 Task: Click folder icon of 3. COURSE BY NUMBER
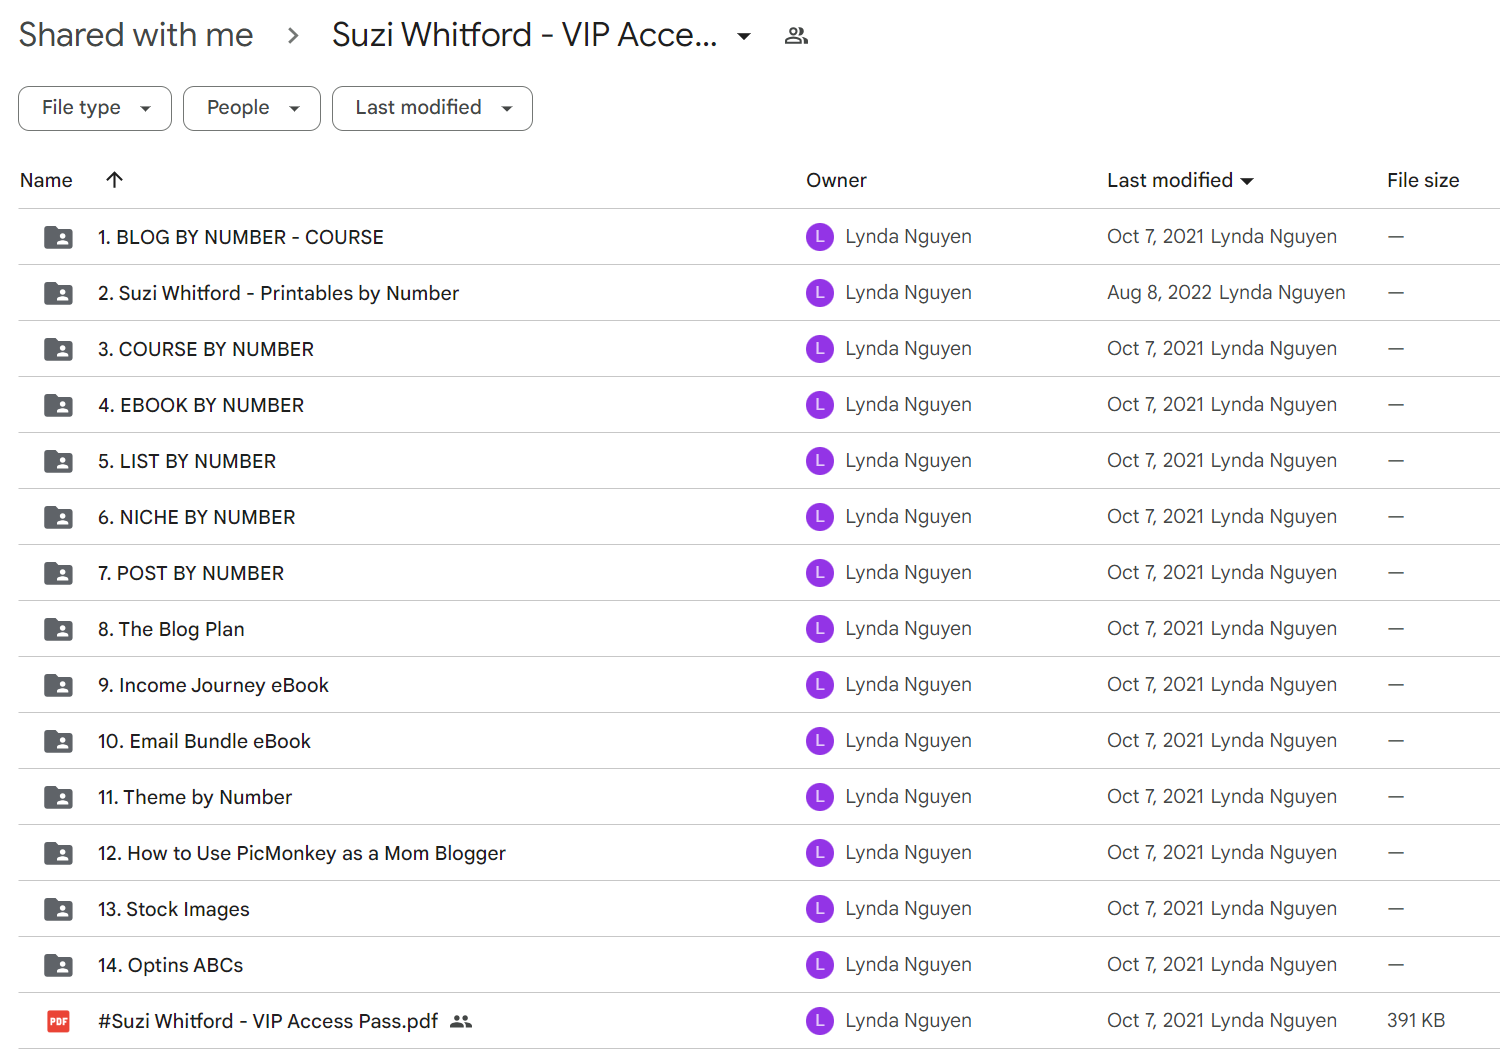pyautogui.click(x=58, y=349)
